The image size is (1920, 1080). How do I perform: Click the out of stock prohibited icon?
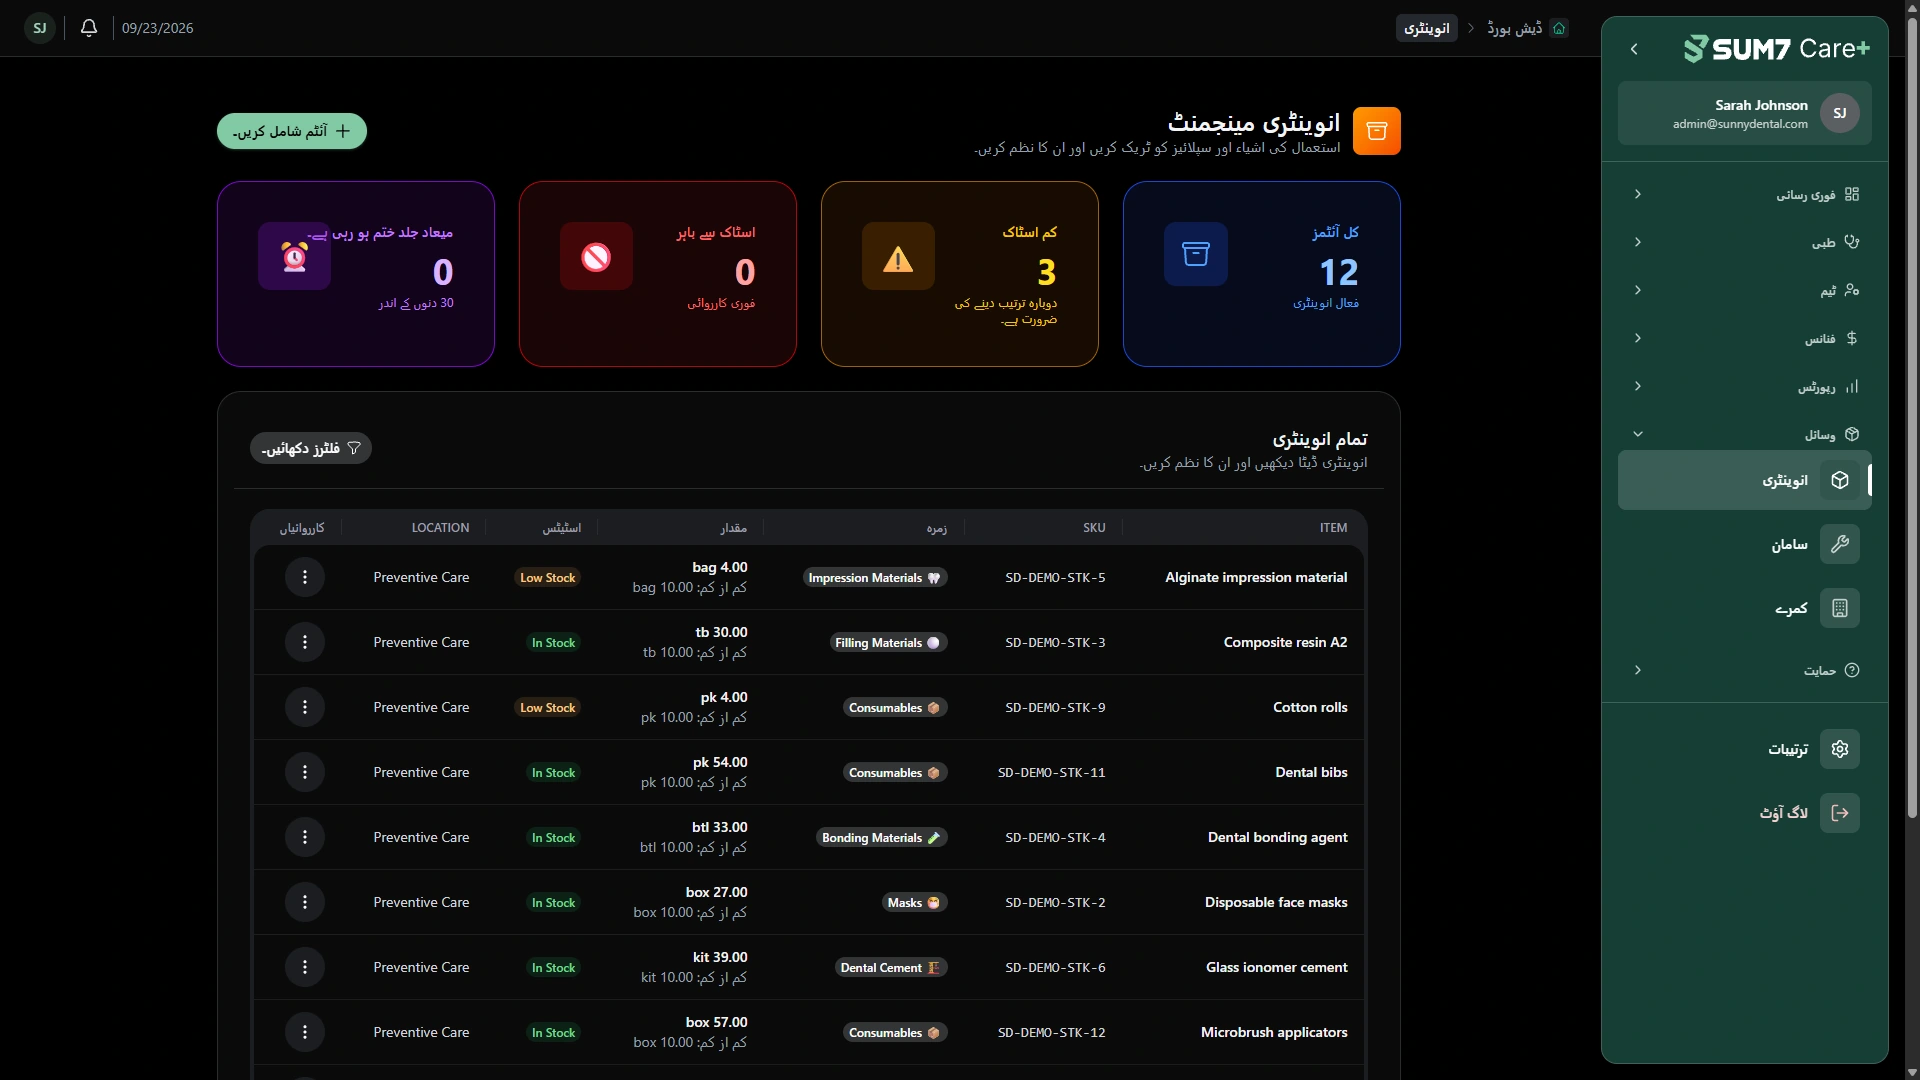(596, 257)
